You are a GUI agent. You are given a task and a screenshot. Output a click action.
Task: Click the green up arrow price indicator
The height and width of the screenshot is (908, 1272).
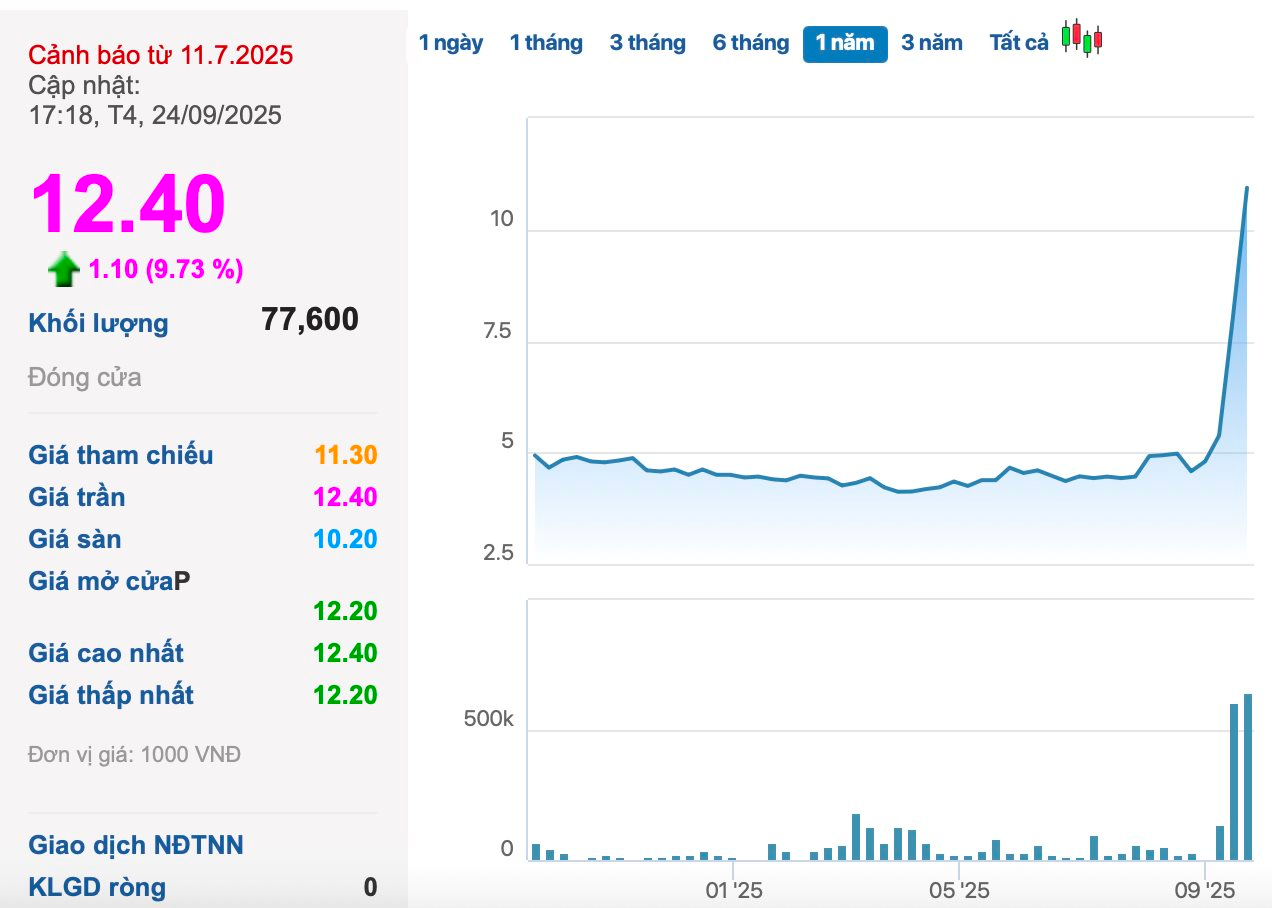(x=64, y=269)
